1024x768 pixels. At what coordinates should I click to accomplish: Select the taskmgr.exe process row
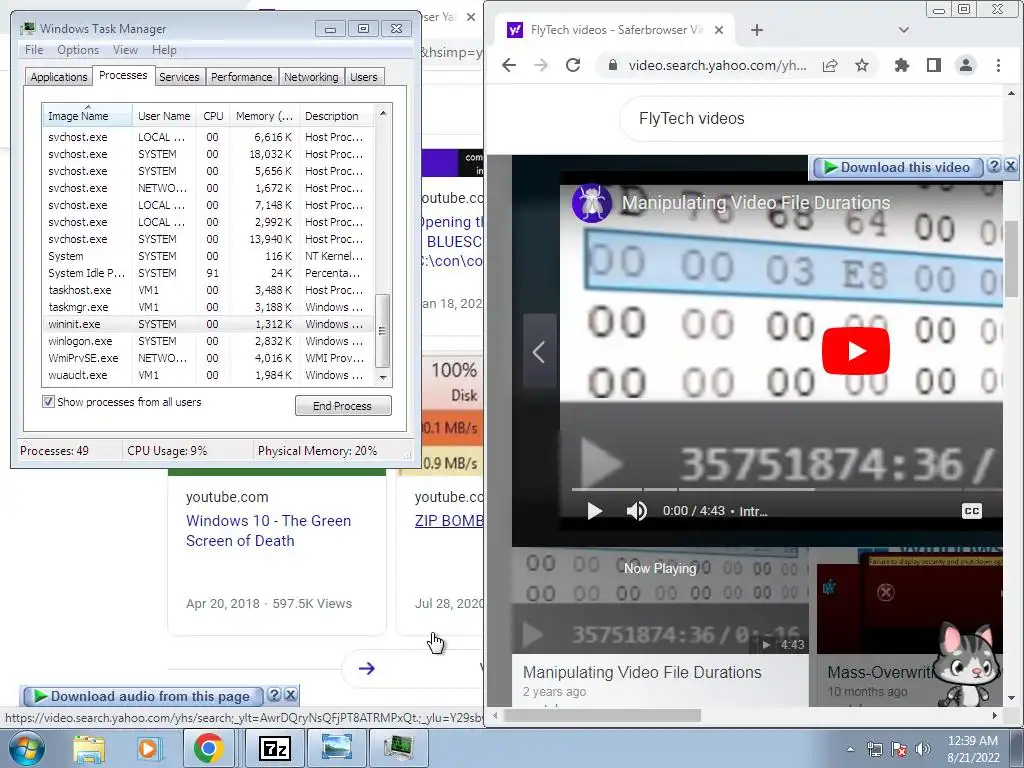(208, 307)
